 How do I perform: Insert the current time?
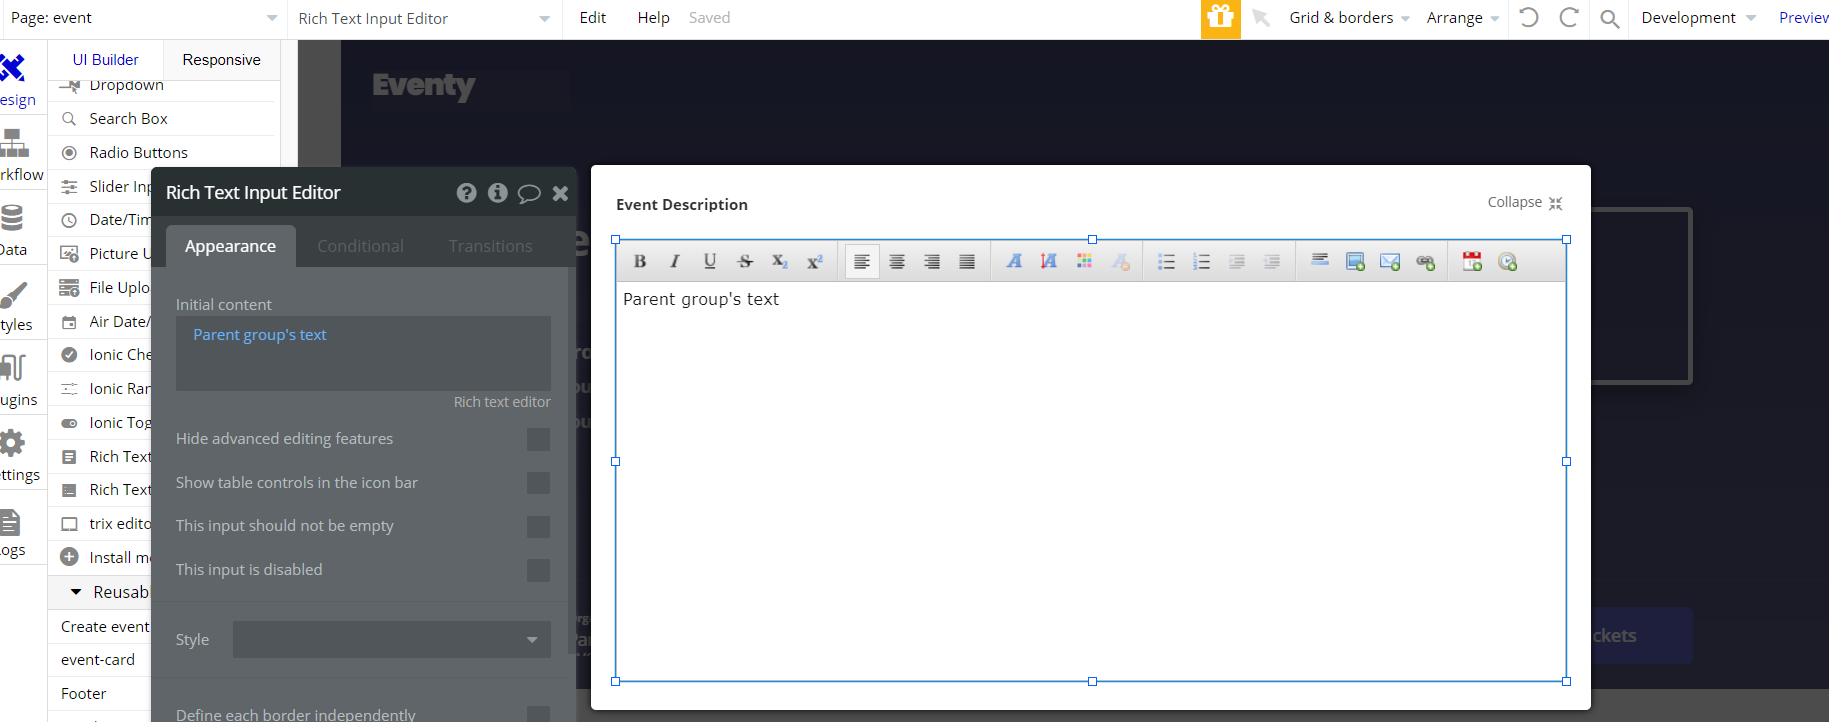coord(1508,262)
